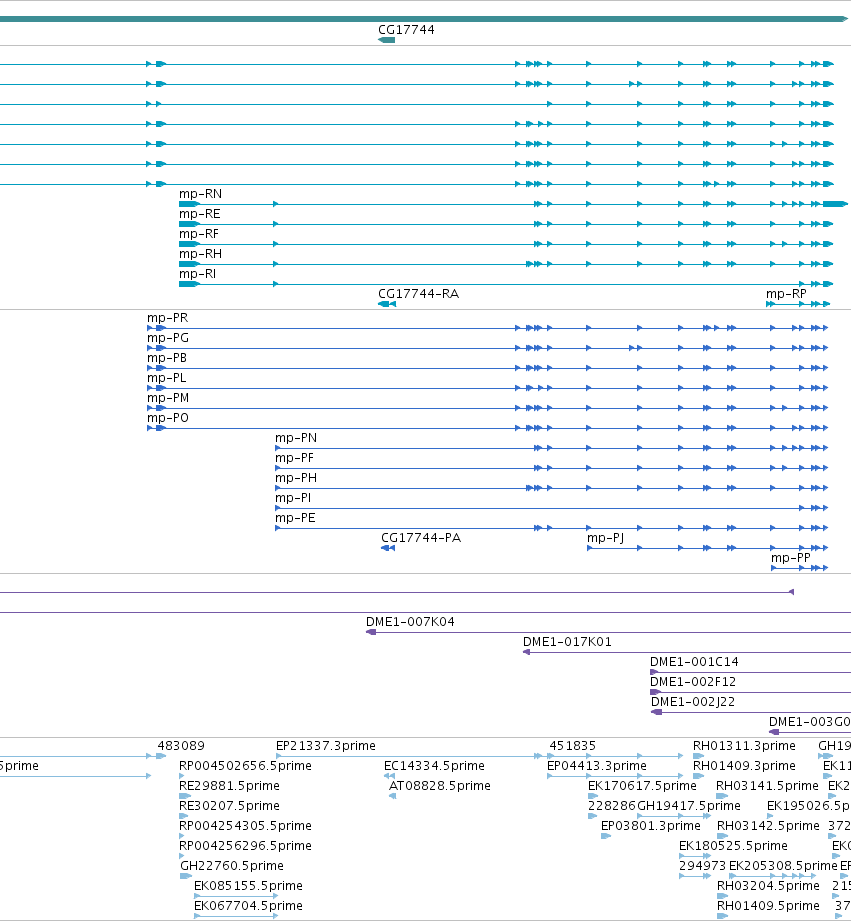This screenshot has height=921, width=851.
Task: Click the CG17744-PA protein label
Action: tap(421, 537)
